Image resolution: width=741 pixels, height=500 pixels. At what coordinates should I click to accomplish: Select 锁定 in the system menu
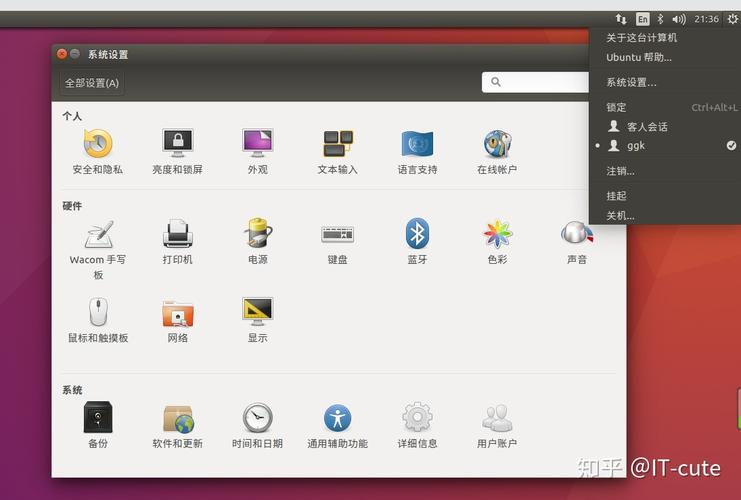tap(616, 107)
